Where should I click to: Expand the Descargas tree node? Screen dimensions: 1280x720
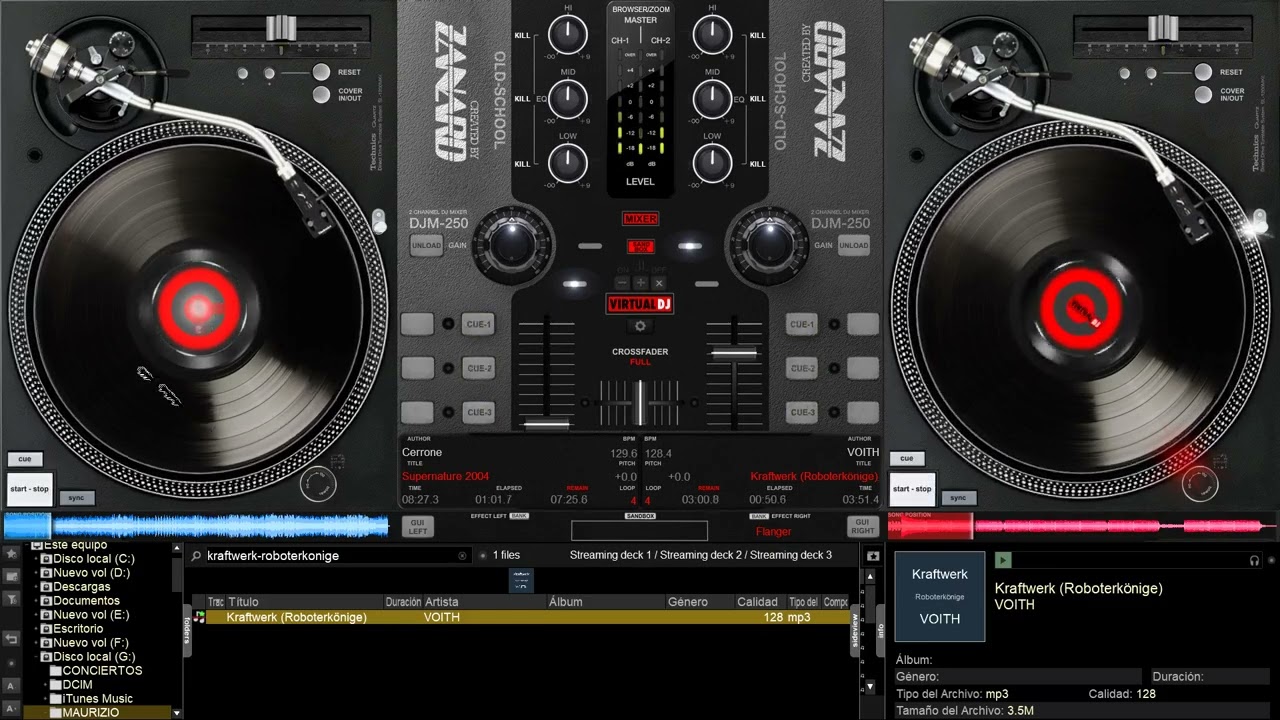pos(37,587)
